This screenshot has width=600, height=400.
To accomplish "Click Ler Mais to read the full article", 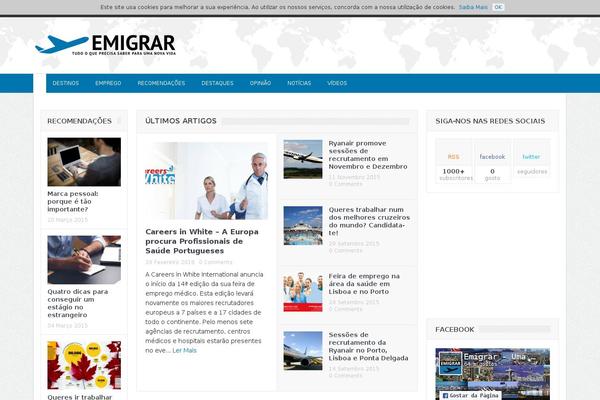I will click(184, 350).
